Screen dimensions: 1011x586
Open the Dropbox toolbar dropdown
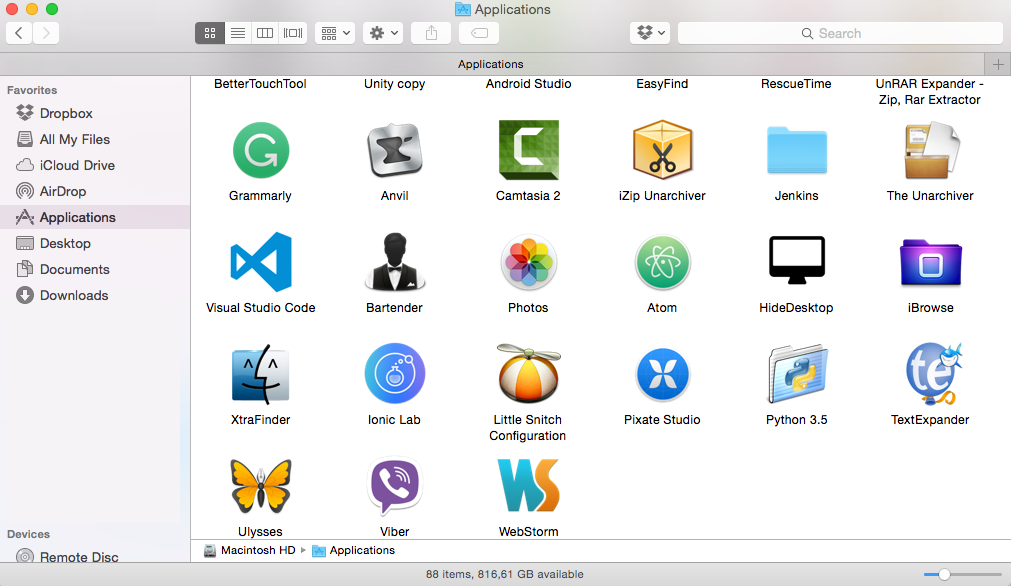coord(651,33)
